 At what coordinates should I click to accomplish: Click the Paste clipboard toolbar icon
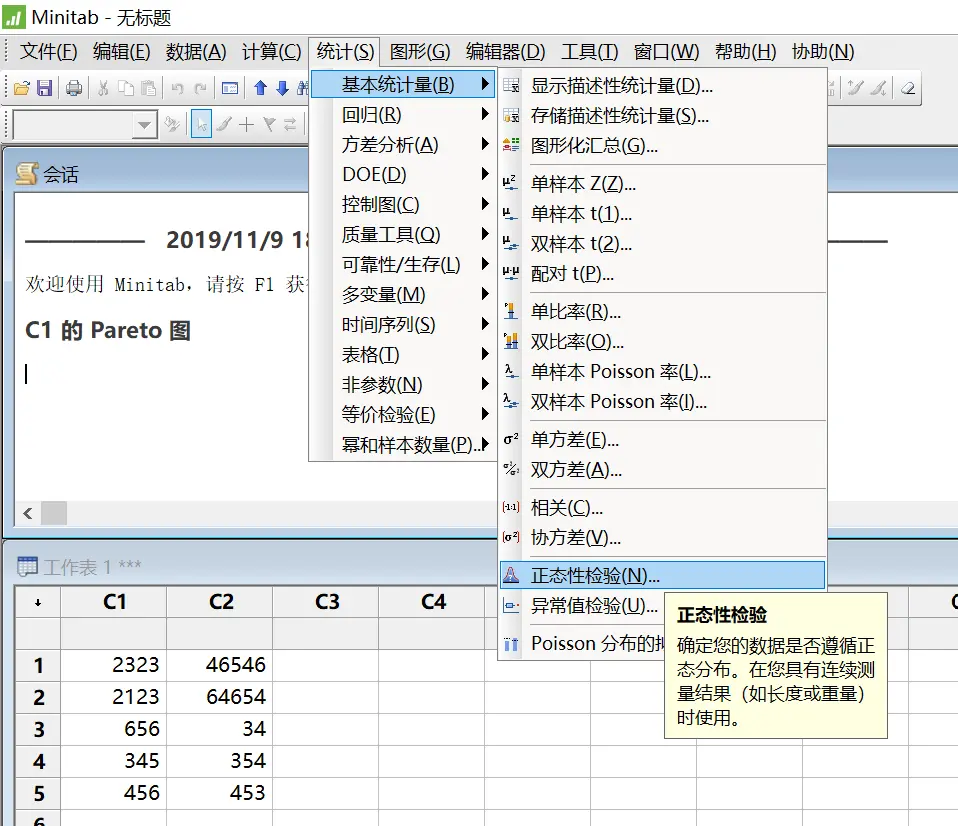coord(148,89)
